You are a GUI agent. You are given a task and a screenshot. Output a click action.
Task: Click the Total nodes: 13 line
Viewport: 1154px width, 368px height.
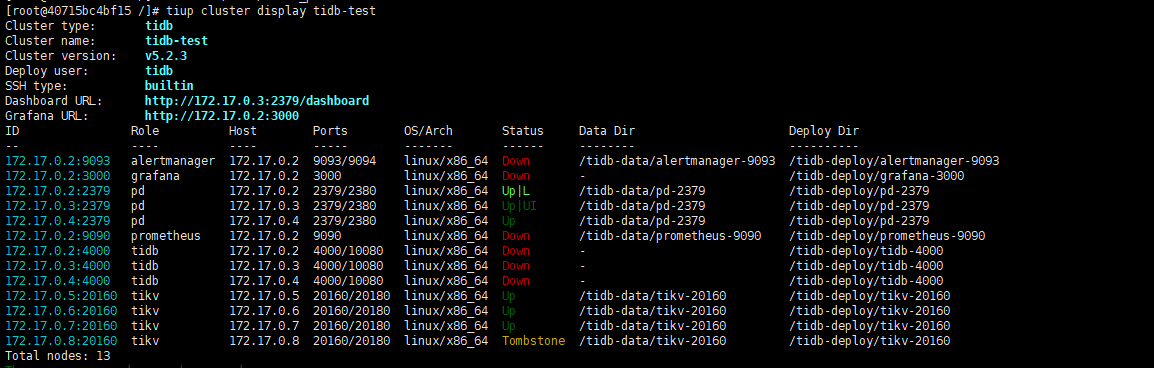tap(57, 356)
